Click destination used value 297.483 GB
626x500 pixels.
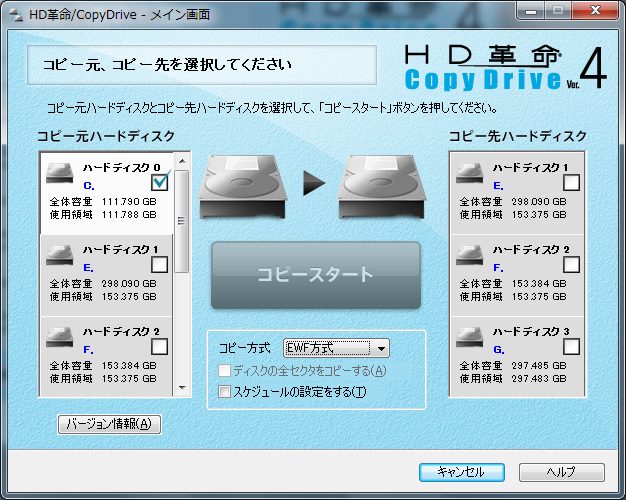[x=539, y=379]
